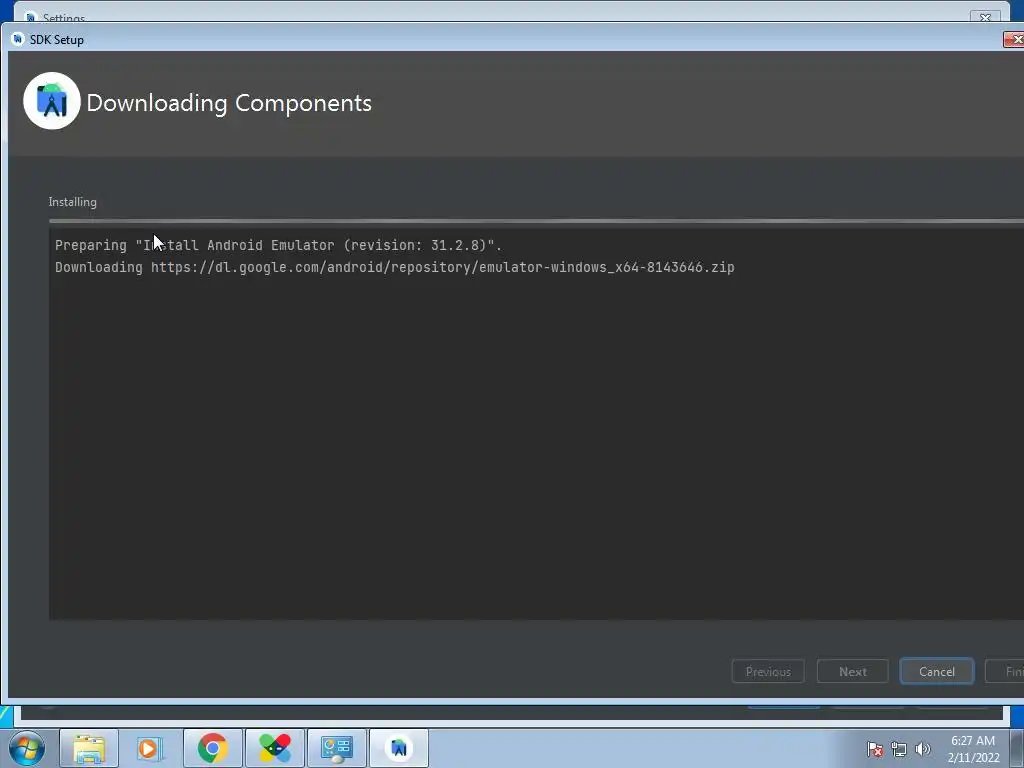Viewport: 1024px width, 768px height.
Task: Click the SDK Setup title bar icon
Action: 18,39
